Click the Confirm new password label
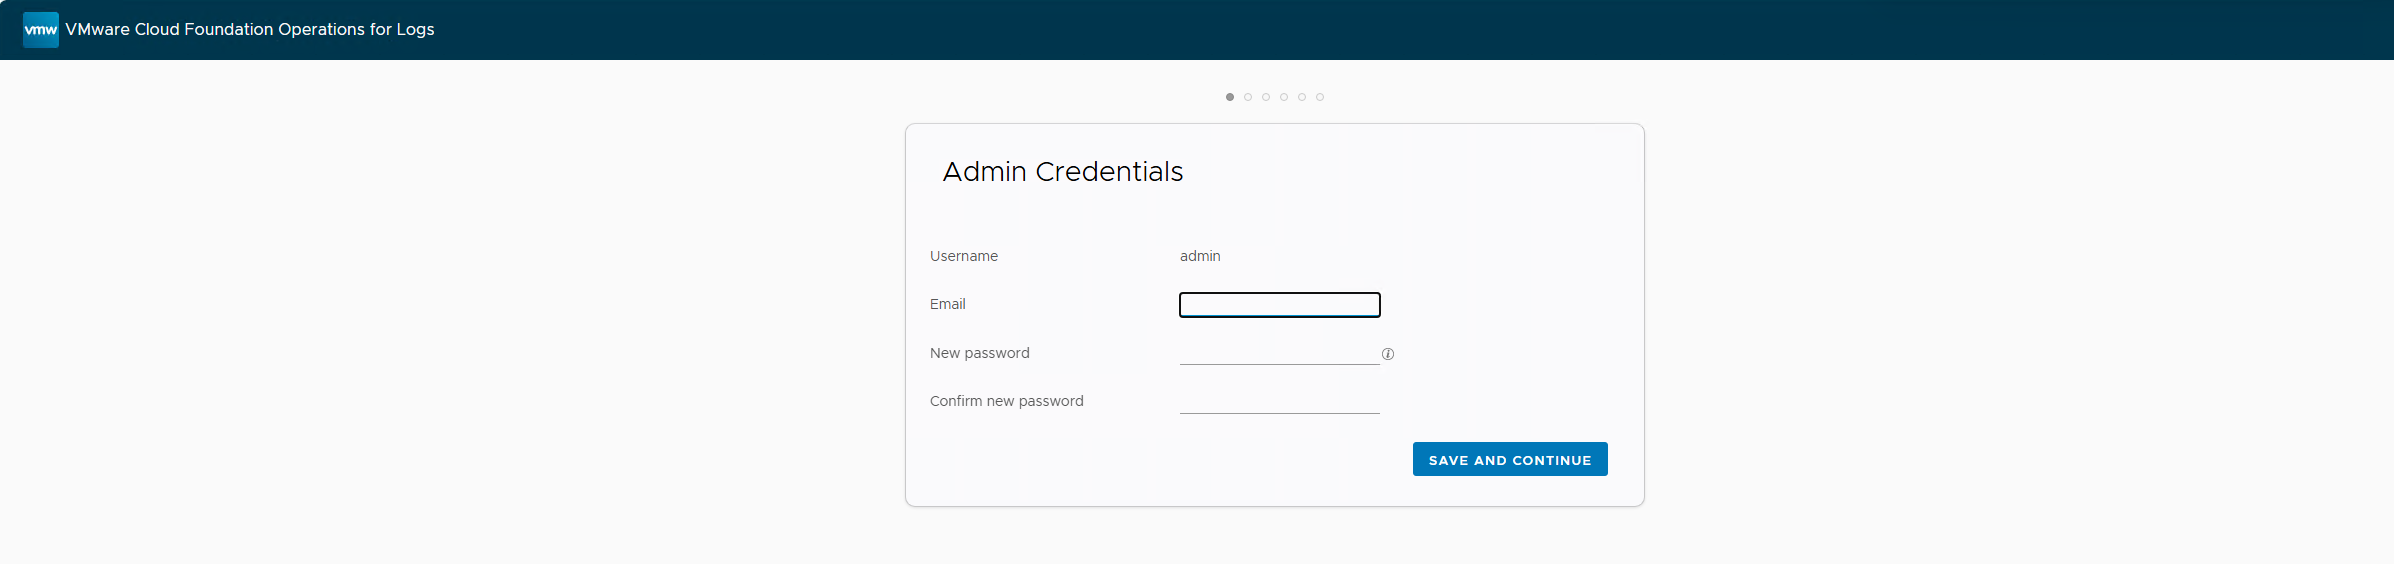Screen dimensions: 2394x564 1007,401
